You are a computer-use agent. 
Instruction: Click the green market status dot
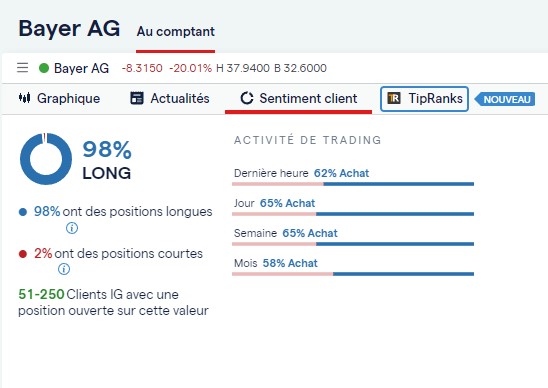click(x=44, y=68)
